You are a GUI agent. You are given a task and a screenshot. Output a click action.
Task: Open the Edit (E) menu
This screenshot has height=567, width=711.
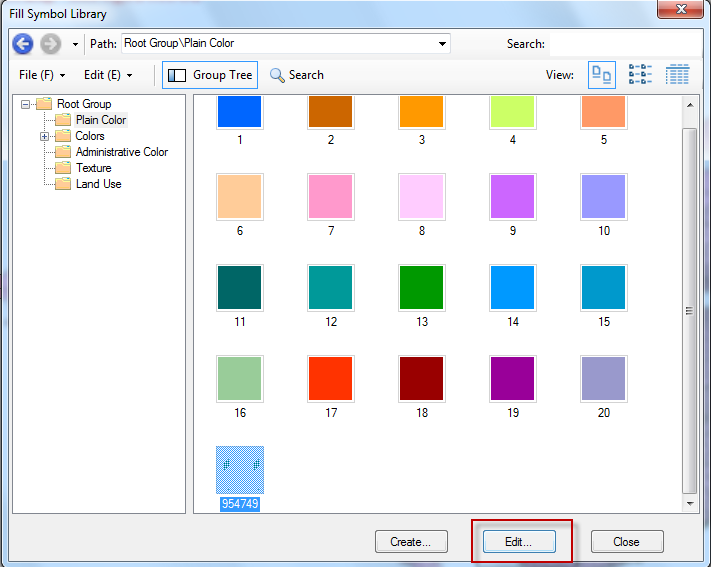click(x=108, y=75)
